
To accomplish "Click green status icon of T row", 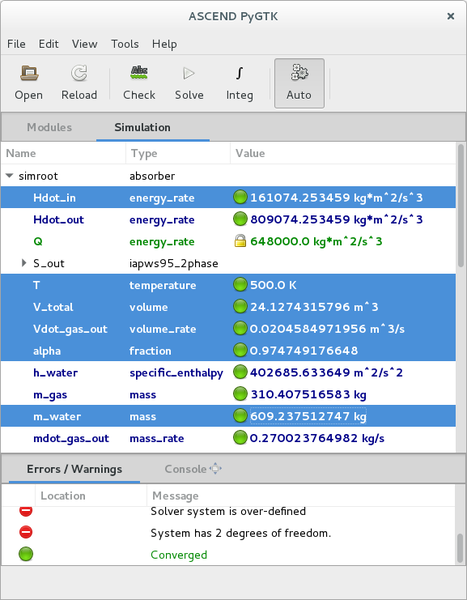I will click(240, 285).
